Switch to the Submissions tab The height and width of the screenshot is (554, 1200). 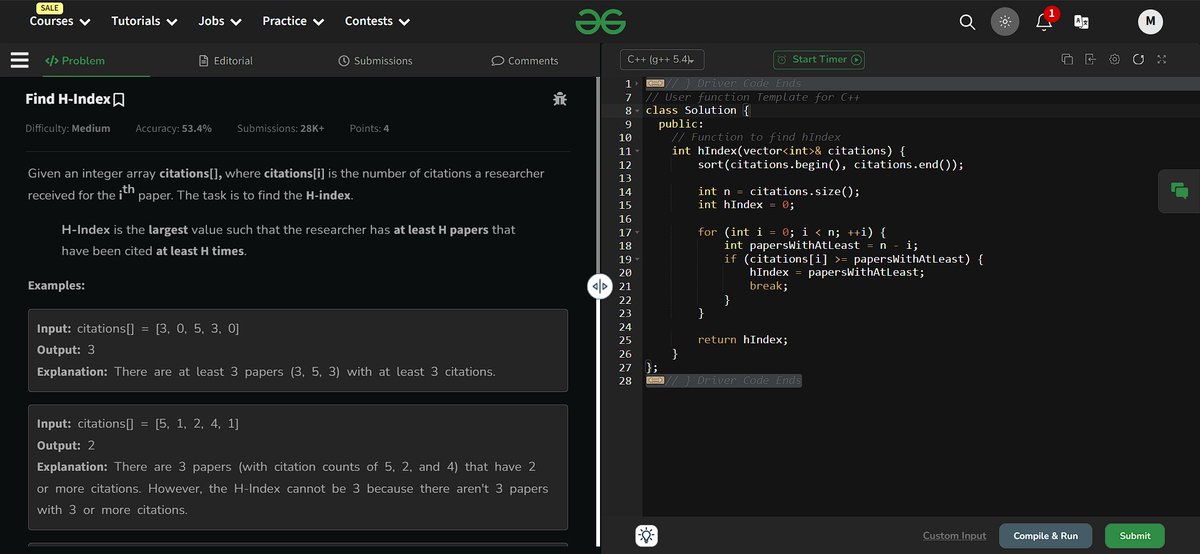point(376,61)
